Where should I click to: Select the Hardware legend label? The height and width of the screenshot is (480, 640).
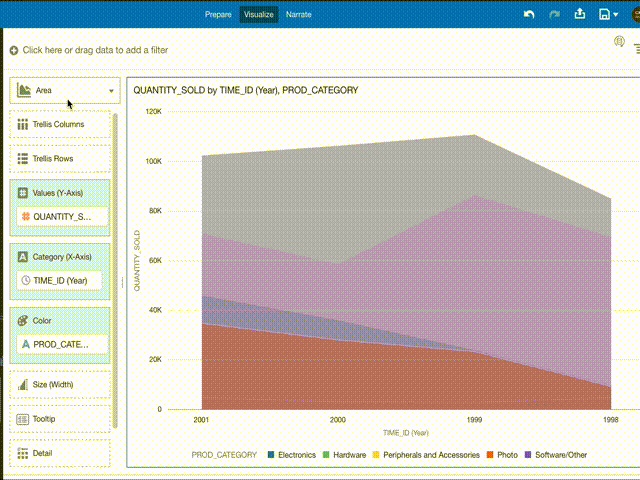(349, 455)
